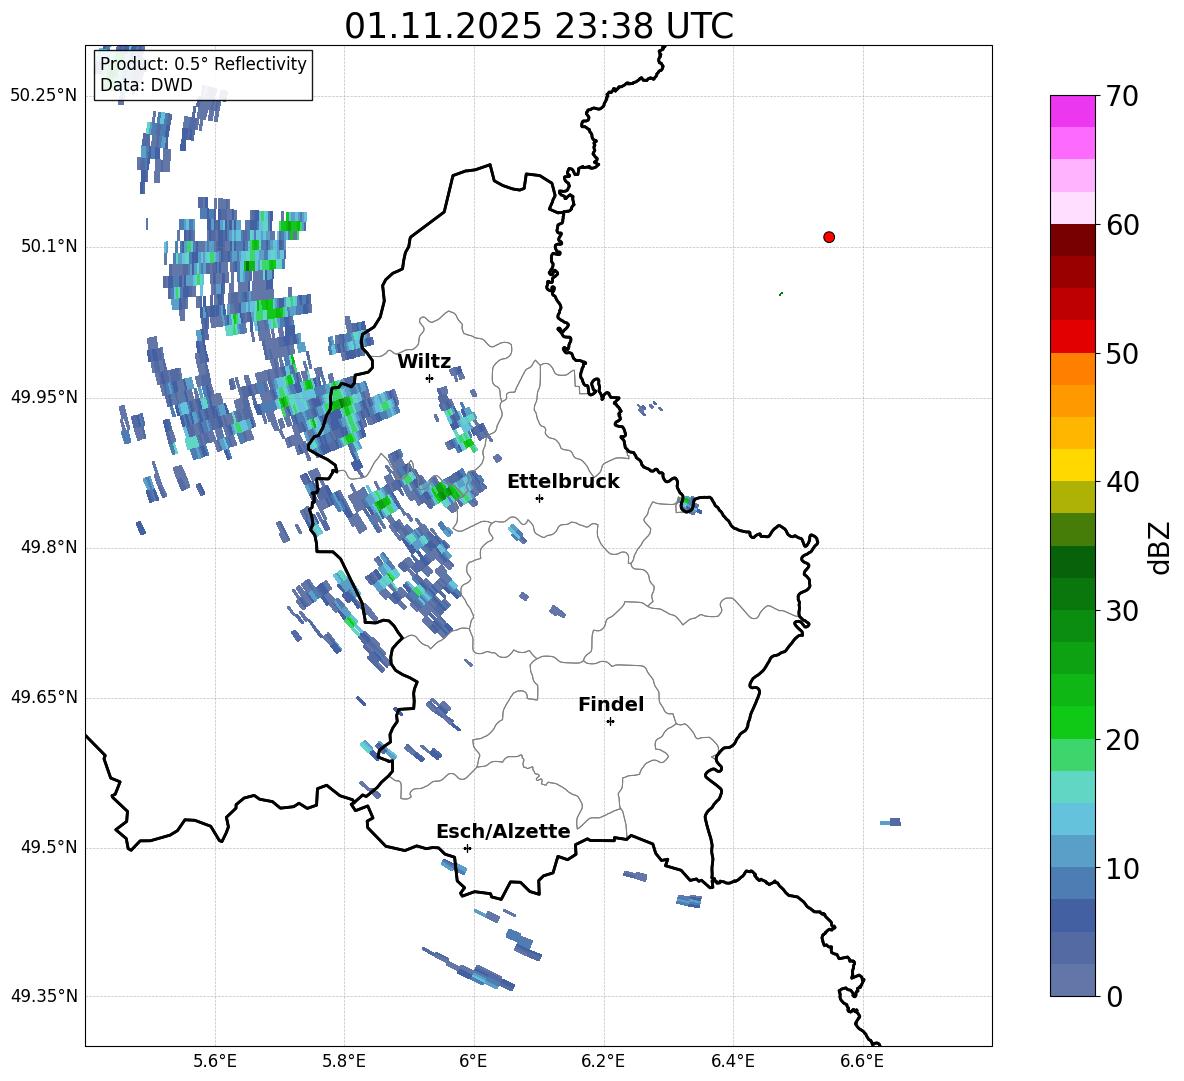Click the 6°E longitude label

tap(473, 1061)
